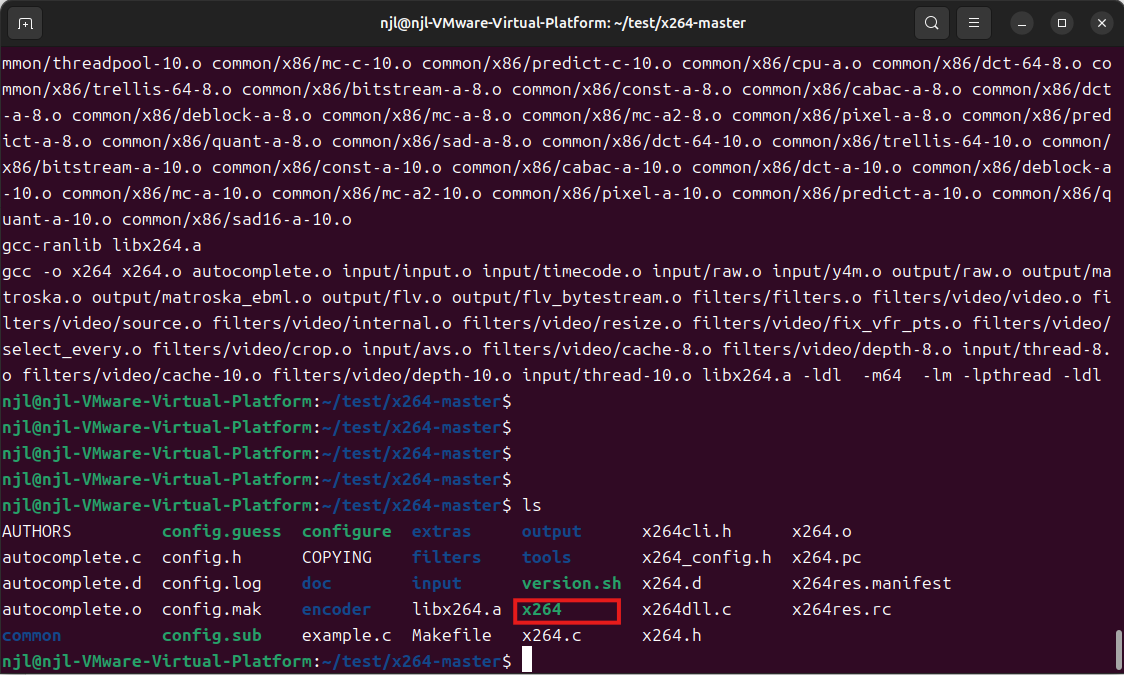Click x264.d in the listing
Image resolution: width=1124 pixels, height=675 pixels.
pyautogui.click(x=672, y=583)
